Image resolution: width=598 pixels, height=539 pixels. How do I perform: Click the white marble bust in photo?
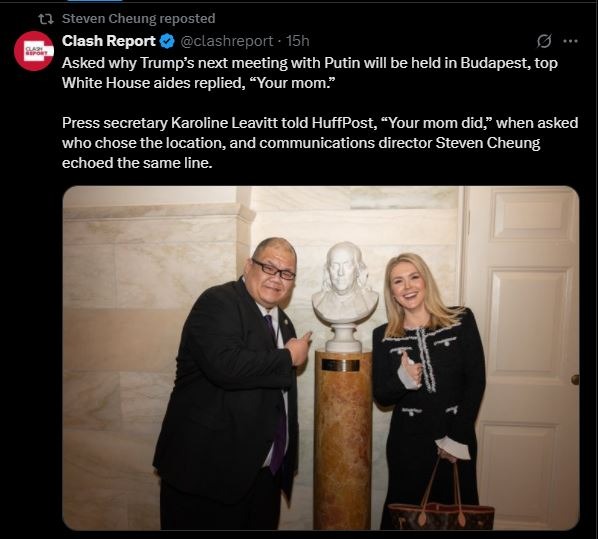[x=344, y=297]
